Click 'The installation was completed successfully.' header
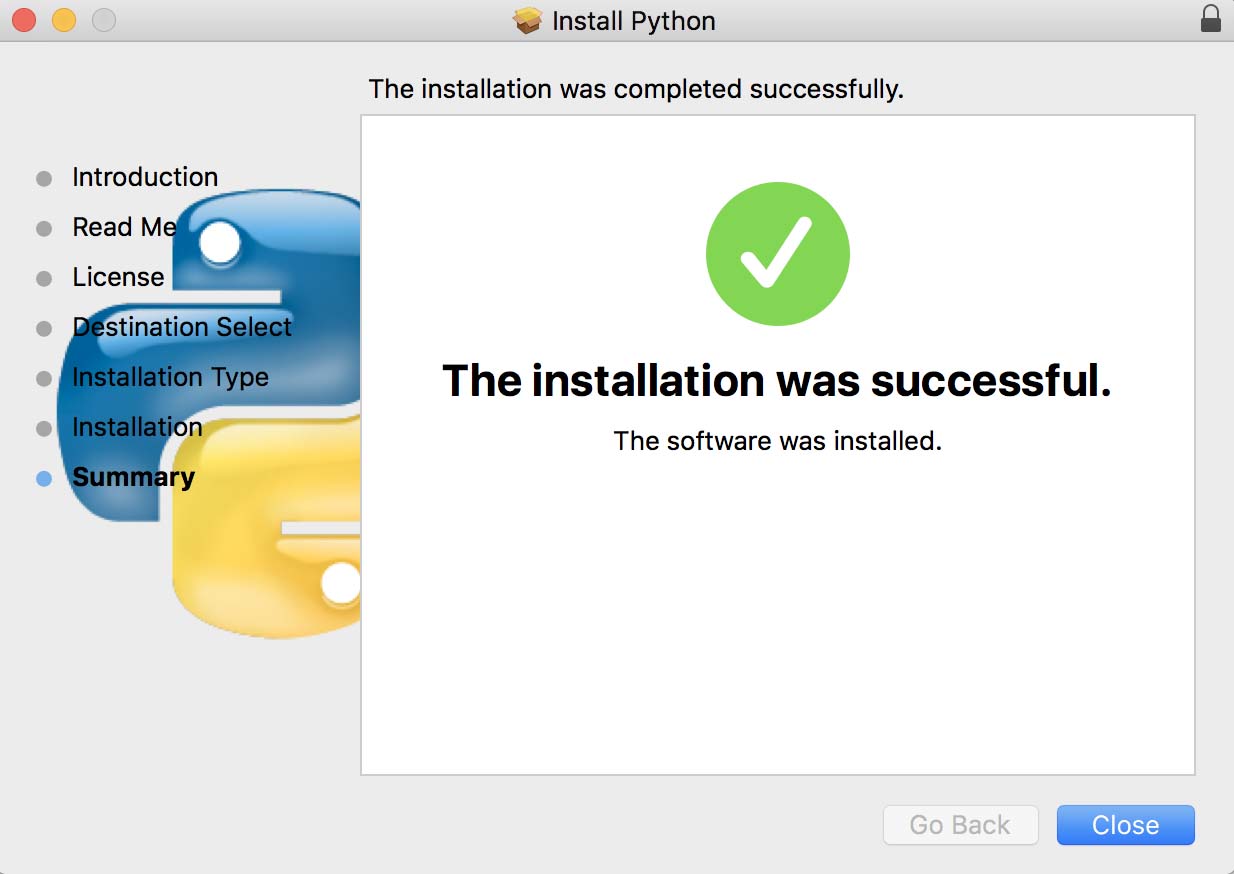1234x874 pixels. click(636, 89)
